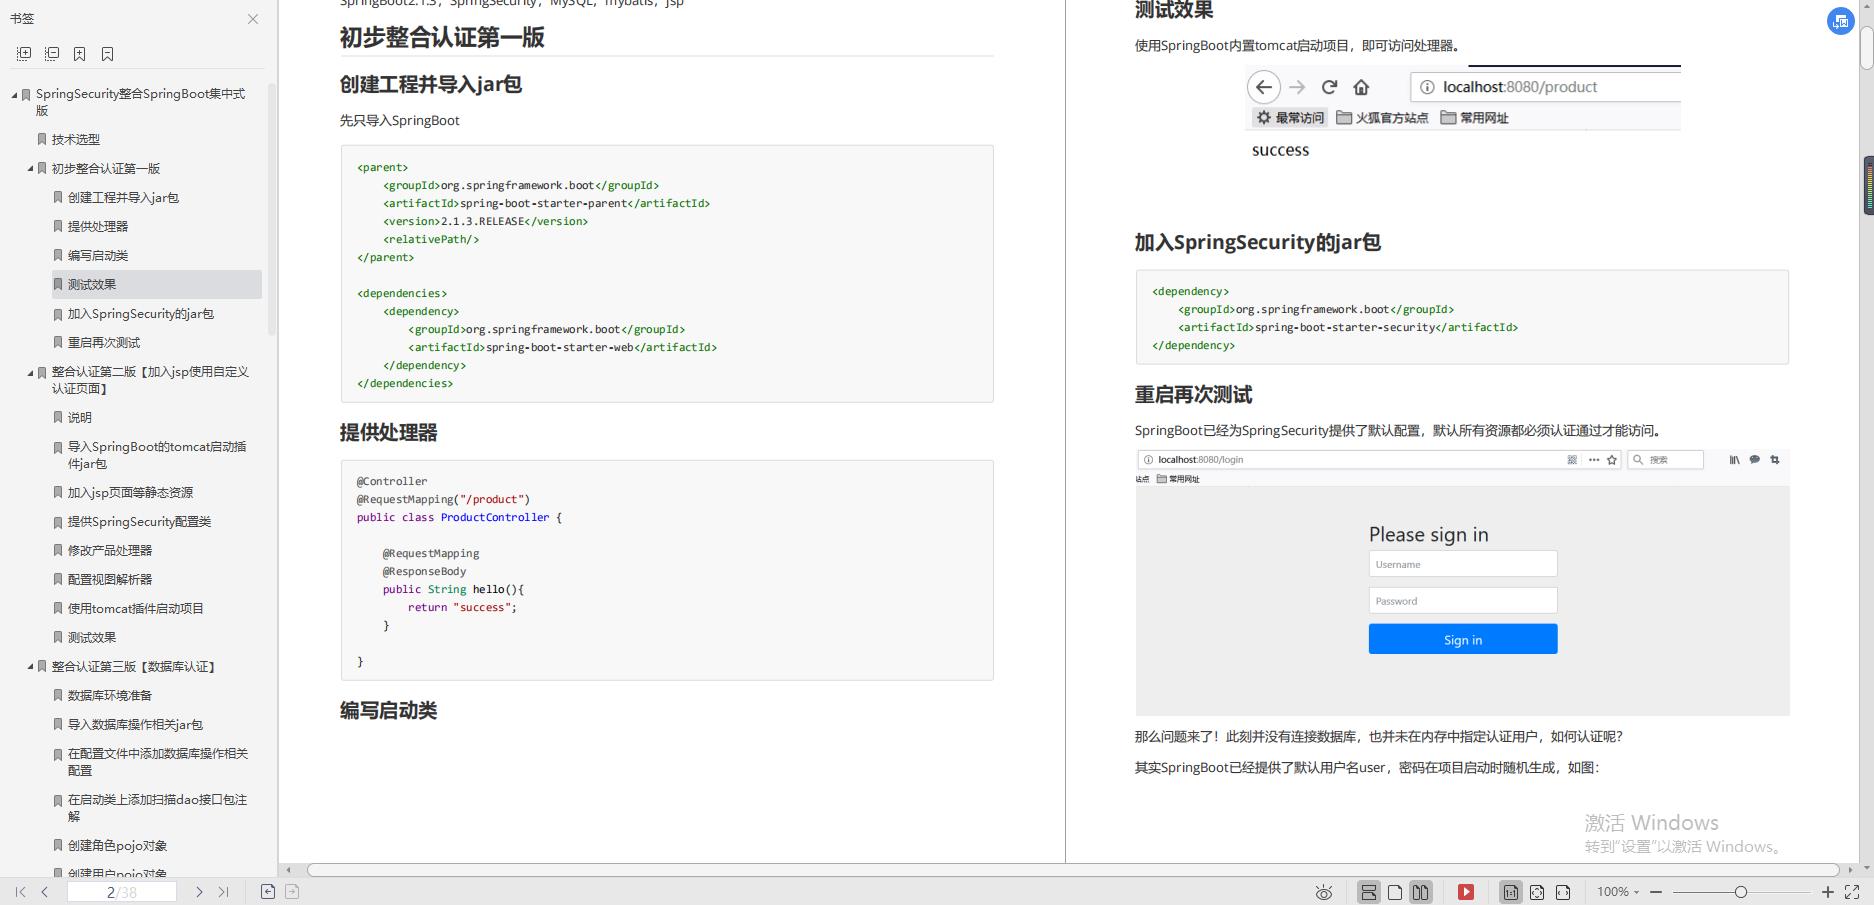The height and width of the screenshot is (905, 1874).
Task: Delete the bookmark with the minus icon
Action: pyautogui.click(x=107, y=54)
